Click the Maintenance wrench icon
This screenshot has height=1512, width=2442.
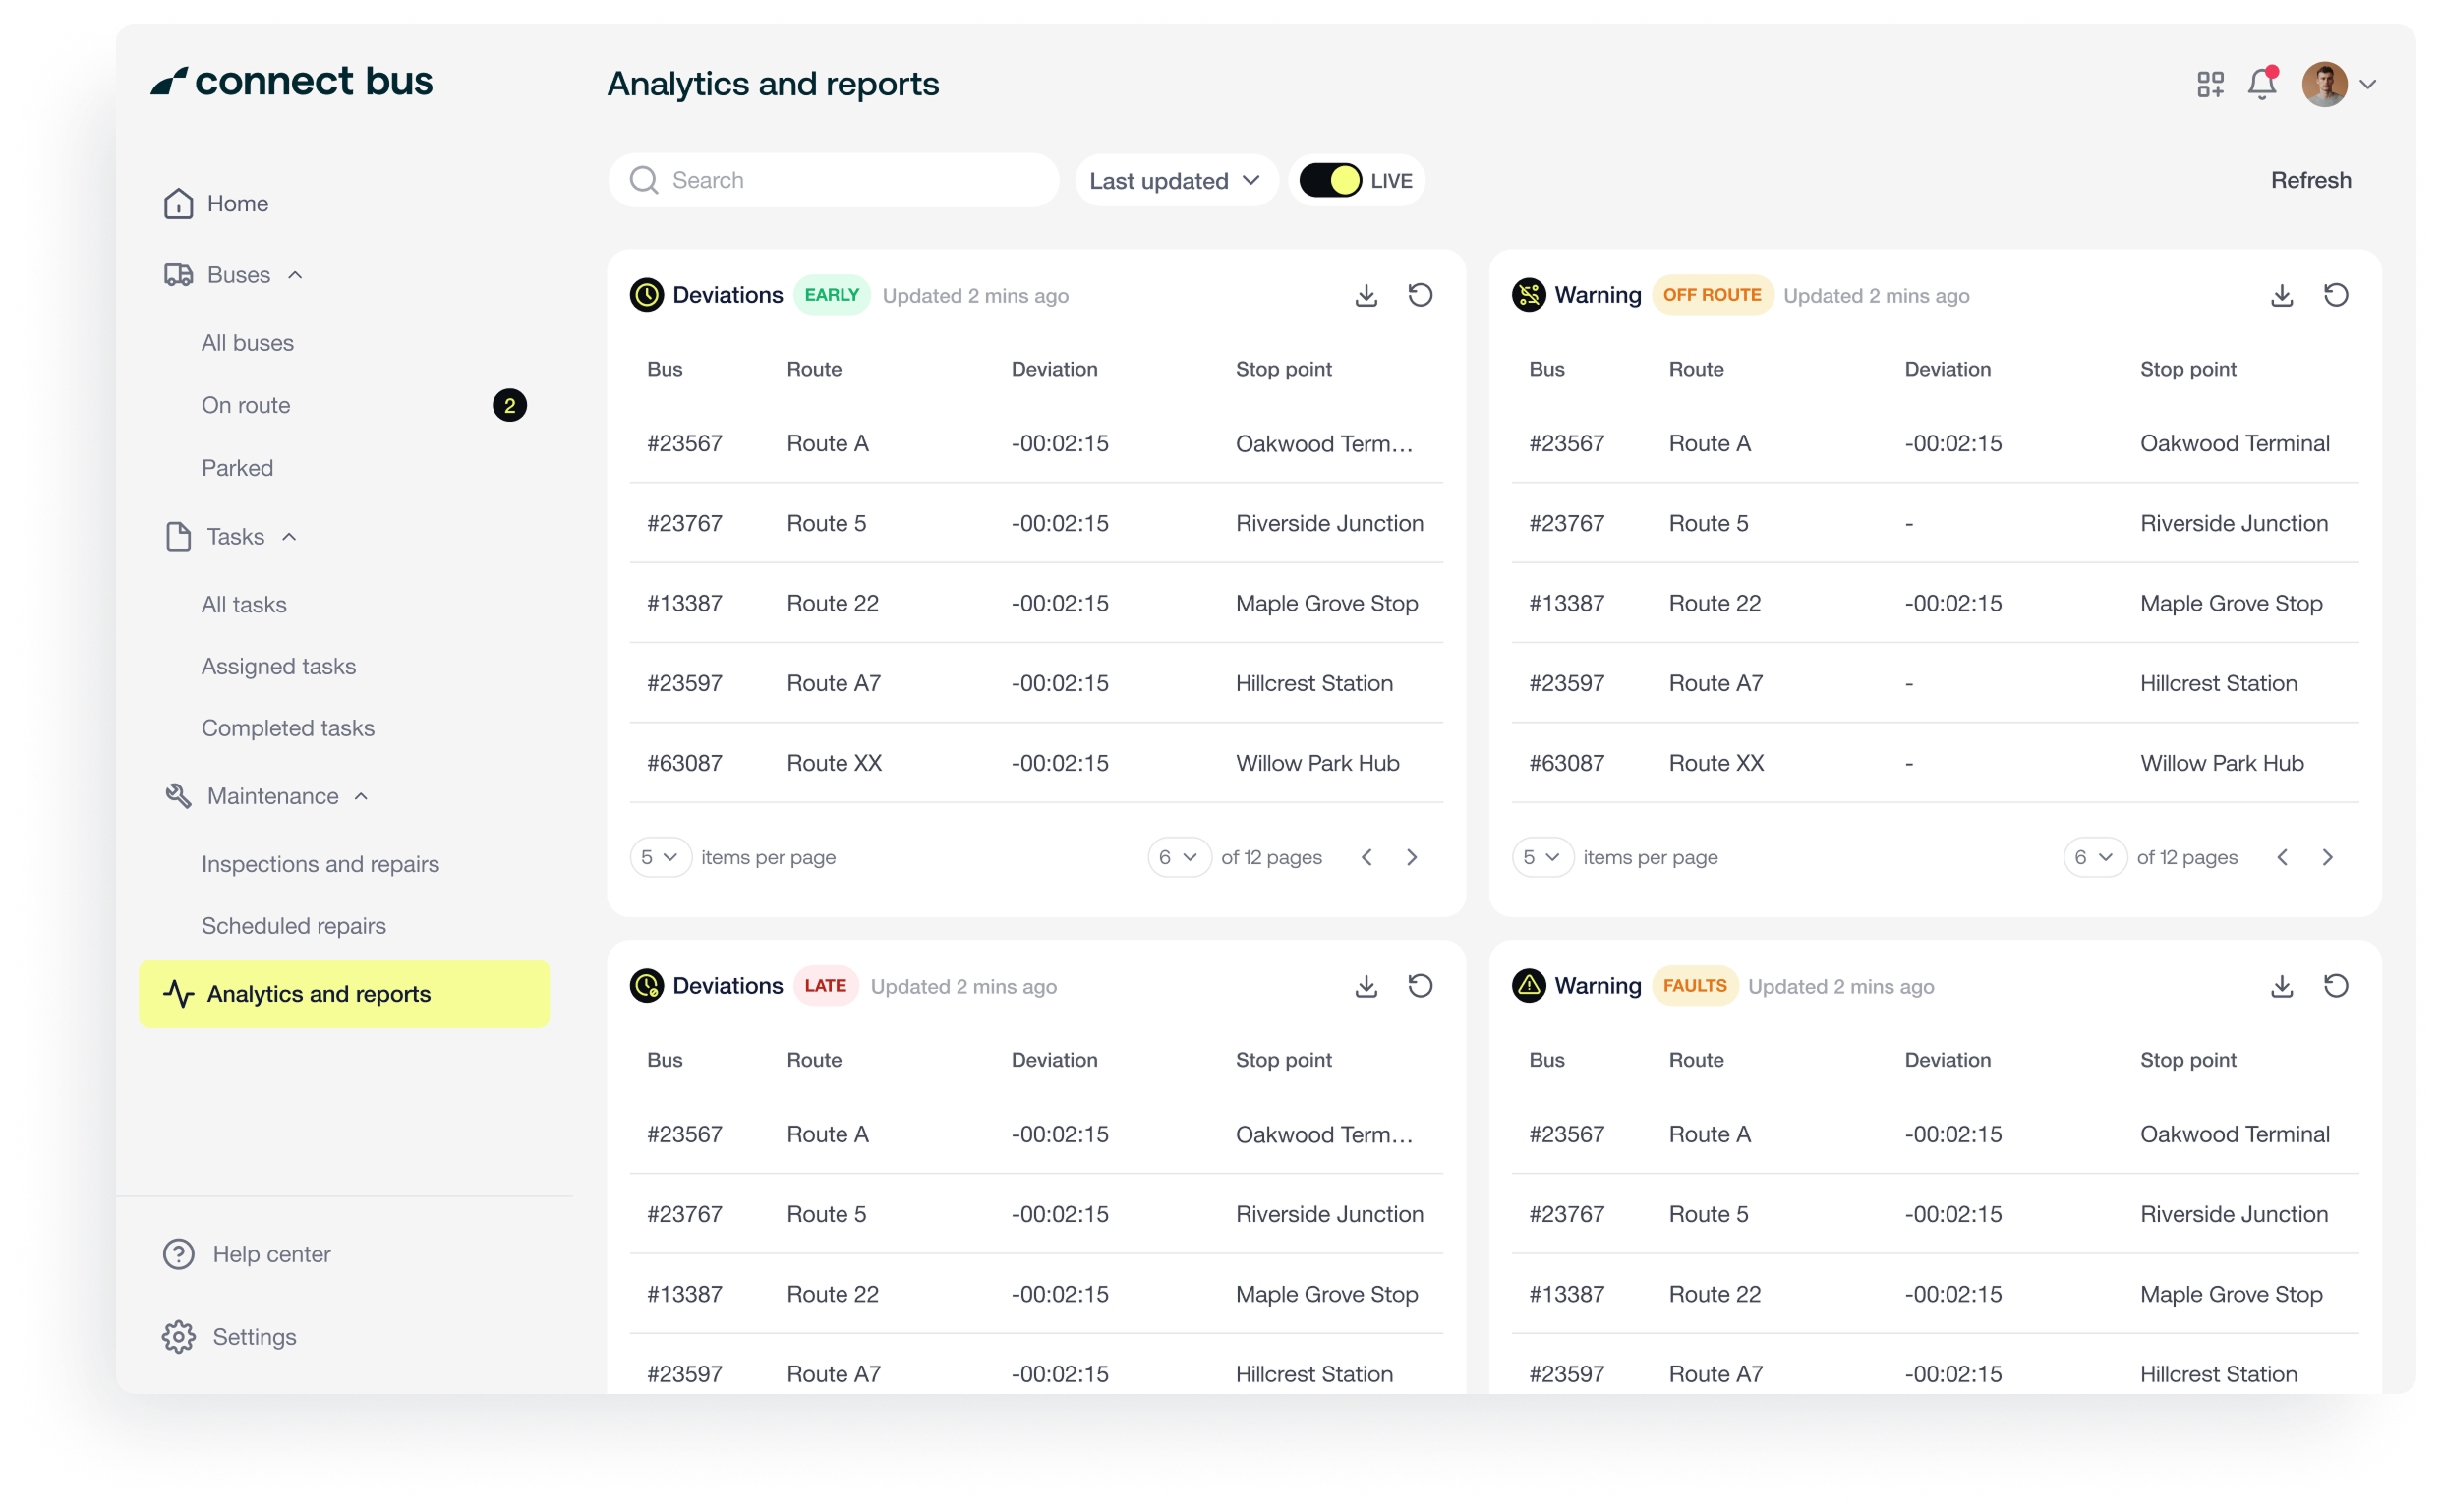click(179, 796)
